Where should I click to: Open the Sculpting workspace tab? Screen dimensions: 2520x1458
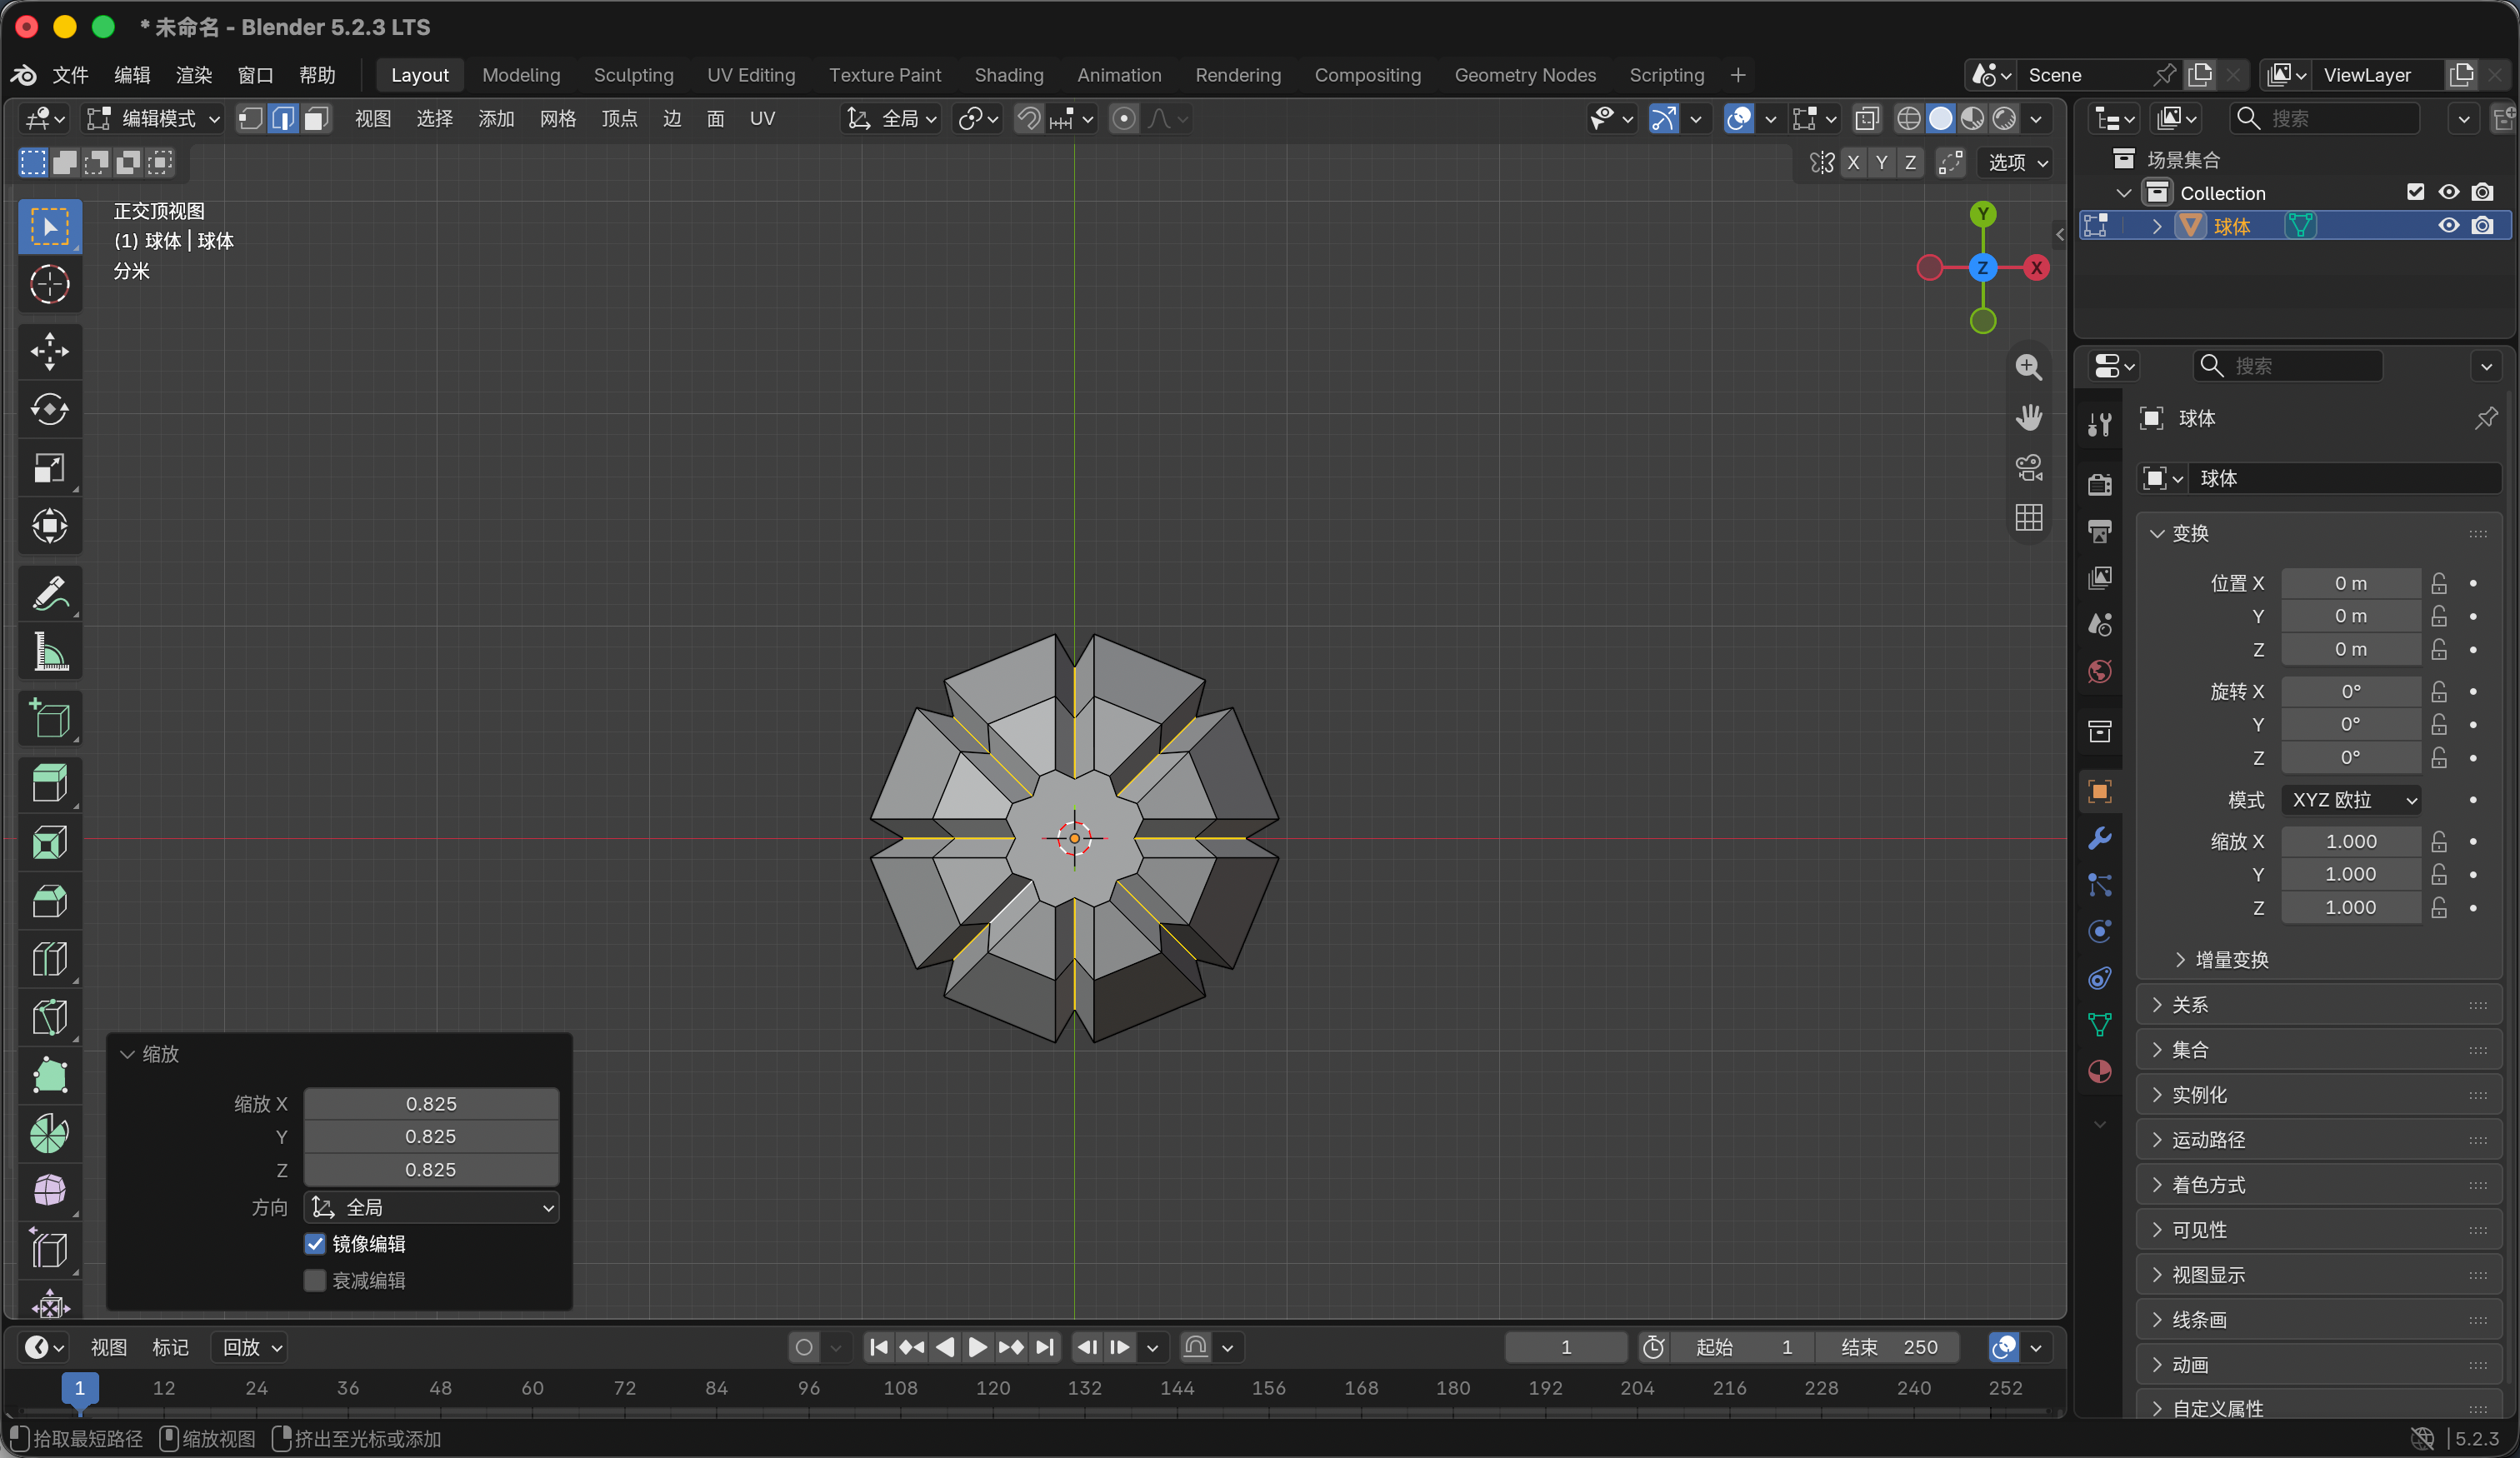point(633,75)
